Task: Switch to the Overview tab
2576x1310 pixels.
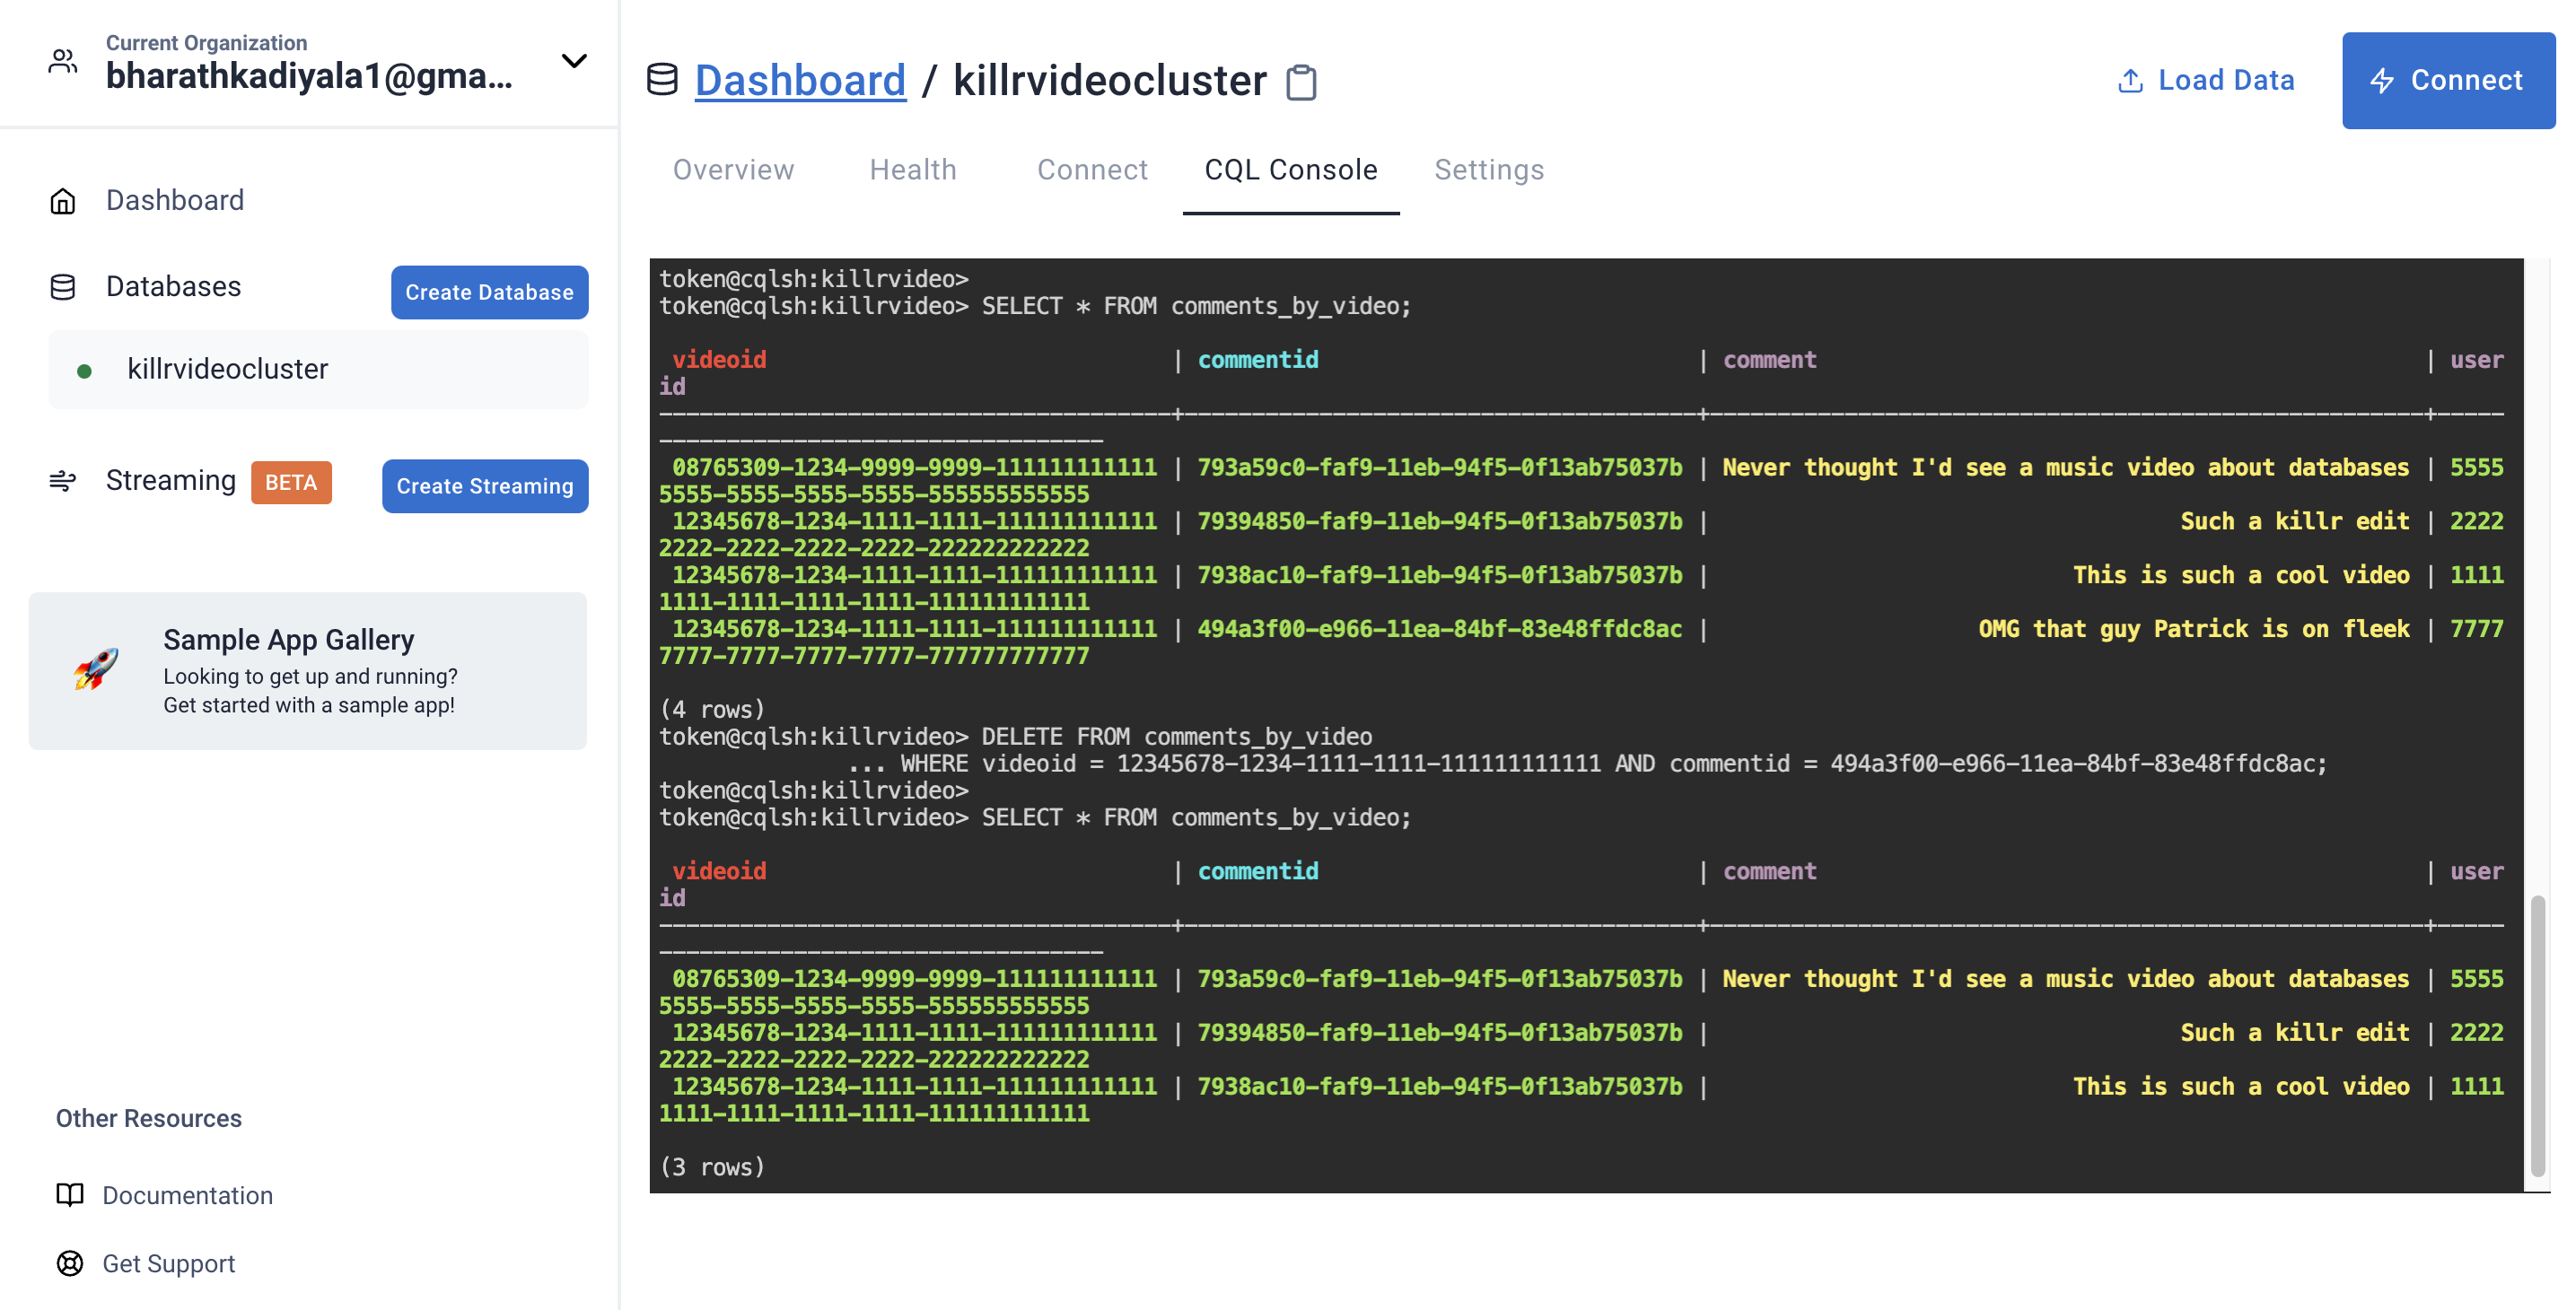Action: coord(733,170)
